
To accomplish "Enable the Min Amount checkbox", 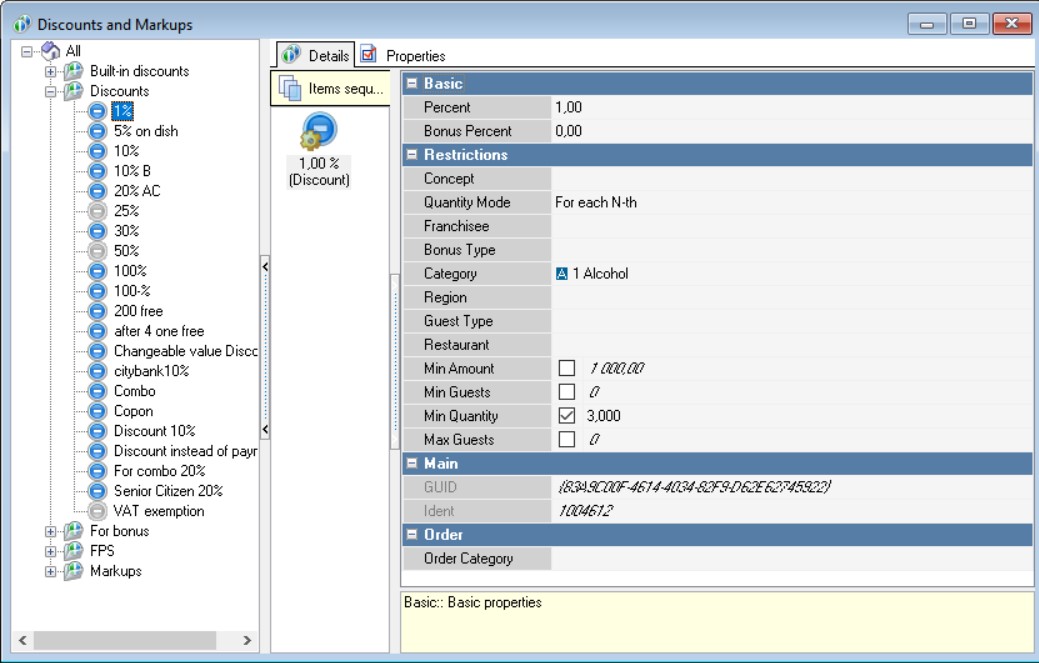I will (x=567, y=369).
